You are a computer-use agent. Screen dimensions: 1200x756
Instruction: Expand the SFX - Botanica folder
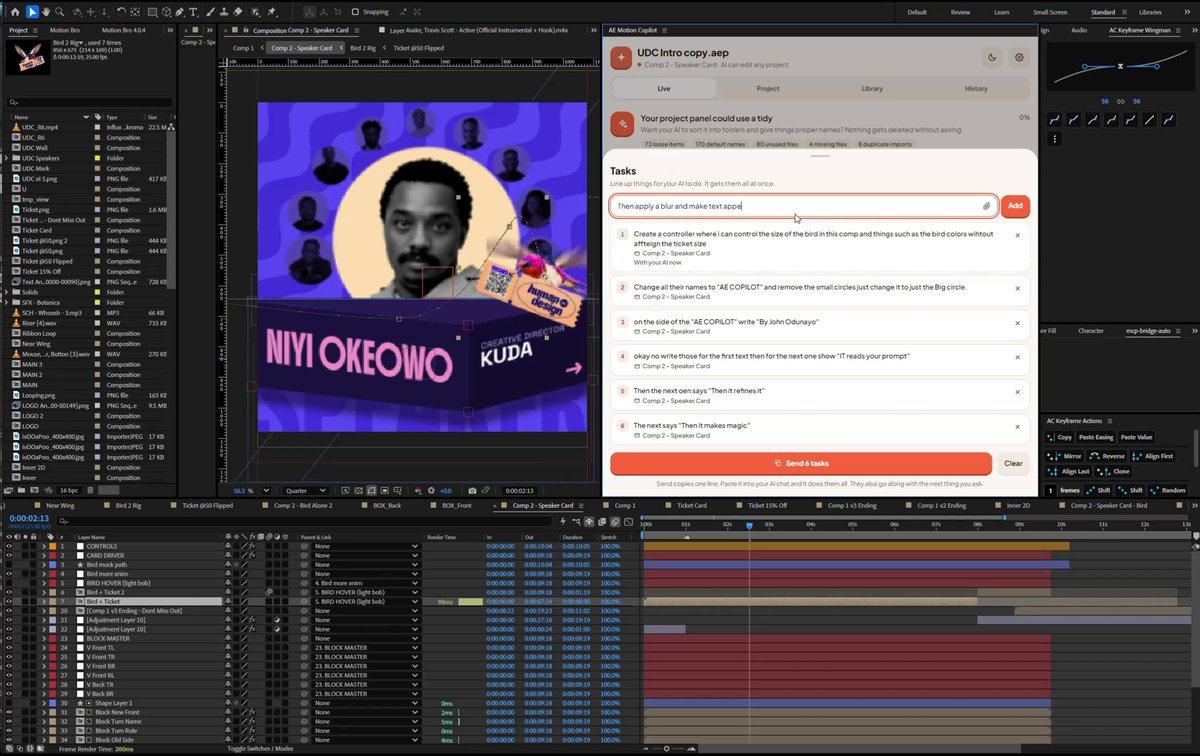tap(7, 302)
